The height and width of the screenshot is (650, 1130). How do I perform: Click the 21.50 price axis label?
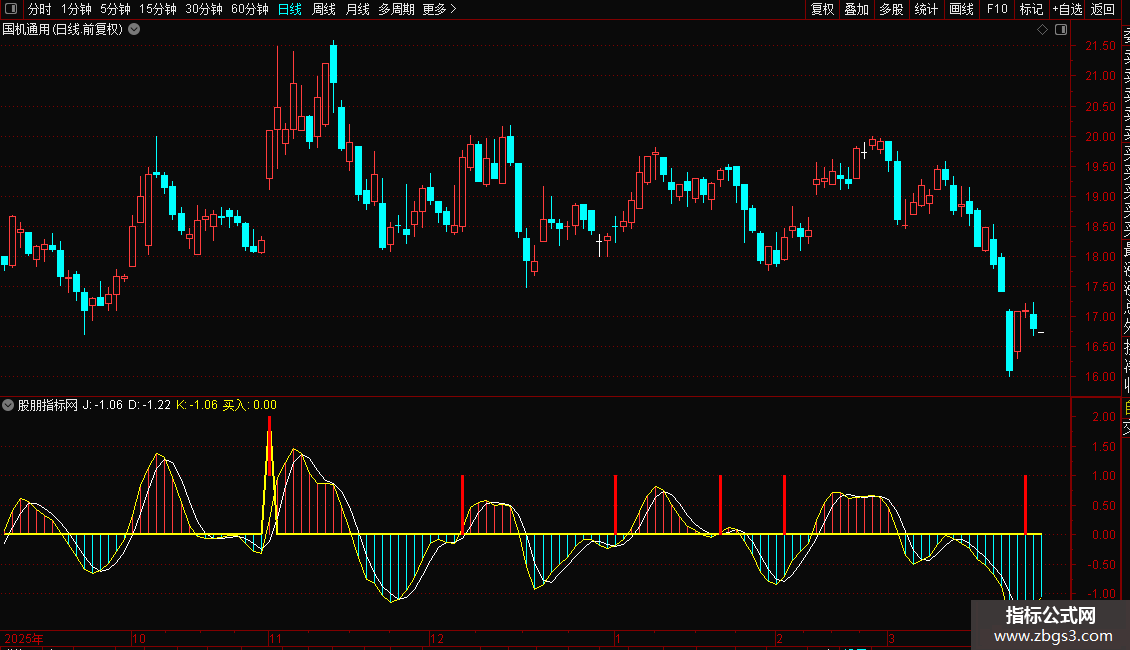pyautogui.click(x=1100, y=45)
